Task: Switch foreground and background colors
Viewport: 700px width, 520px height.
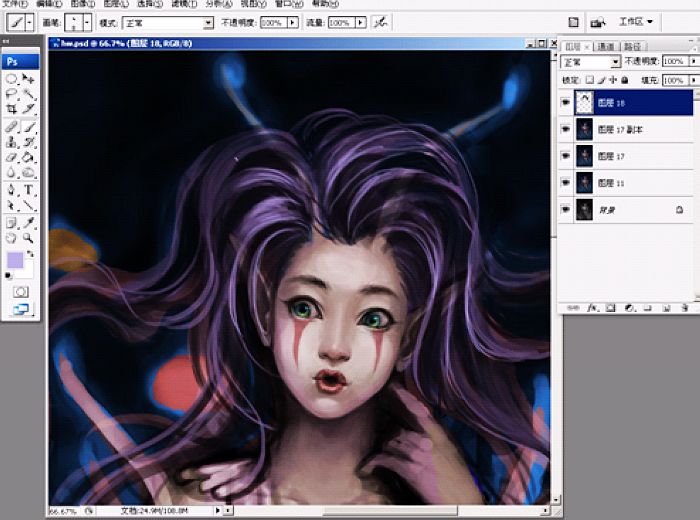Action: point(30,254)
